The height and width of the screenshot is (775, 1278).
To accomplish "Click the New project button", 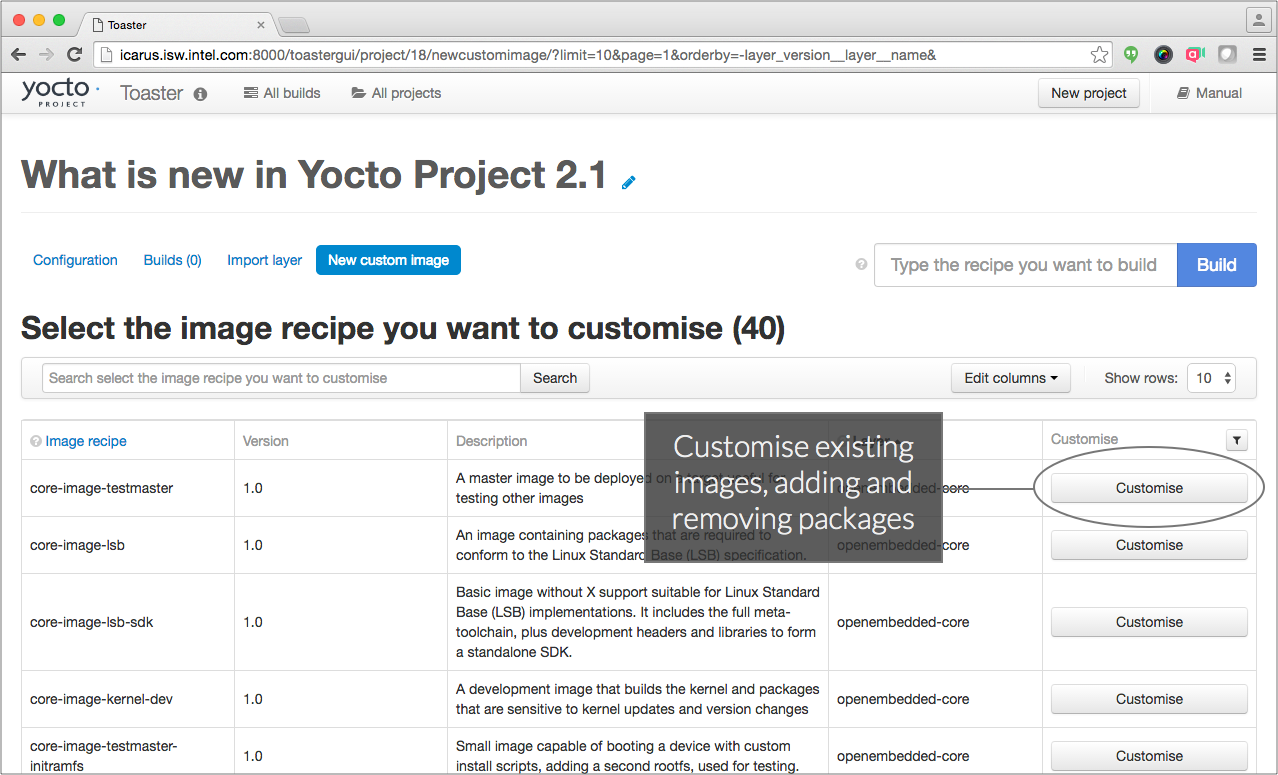I will coord(1088,93).
